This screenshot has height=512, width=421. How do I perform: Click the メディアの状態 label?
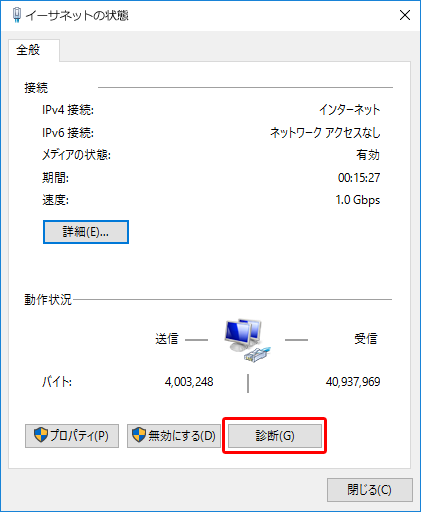coord(76,155)
